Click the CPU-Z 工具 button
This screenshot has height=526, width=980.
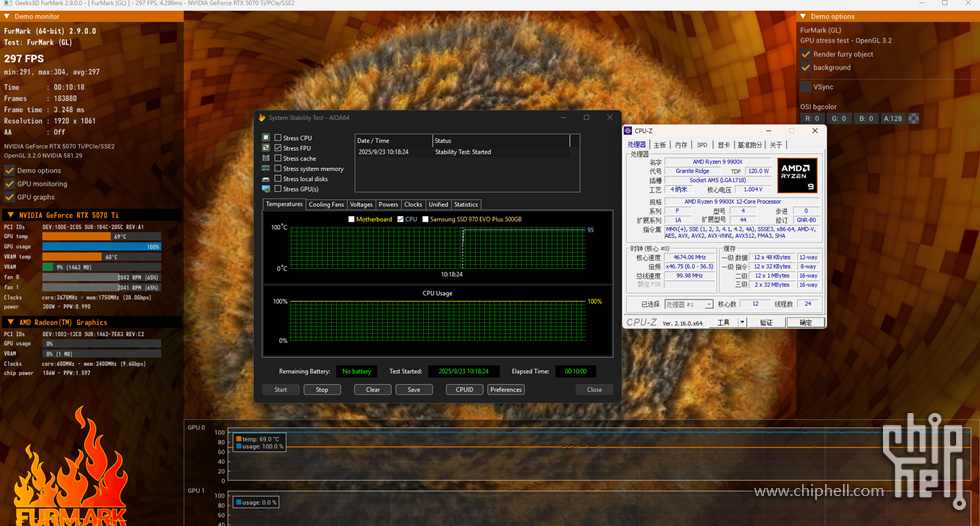(x=723, y=322)
